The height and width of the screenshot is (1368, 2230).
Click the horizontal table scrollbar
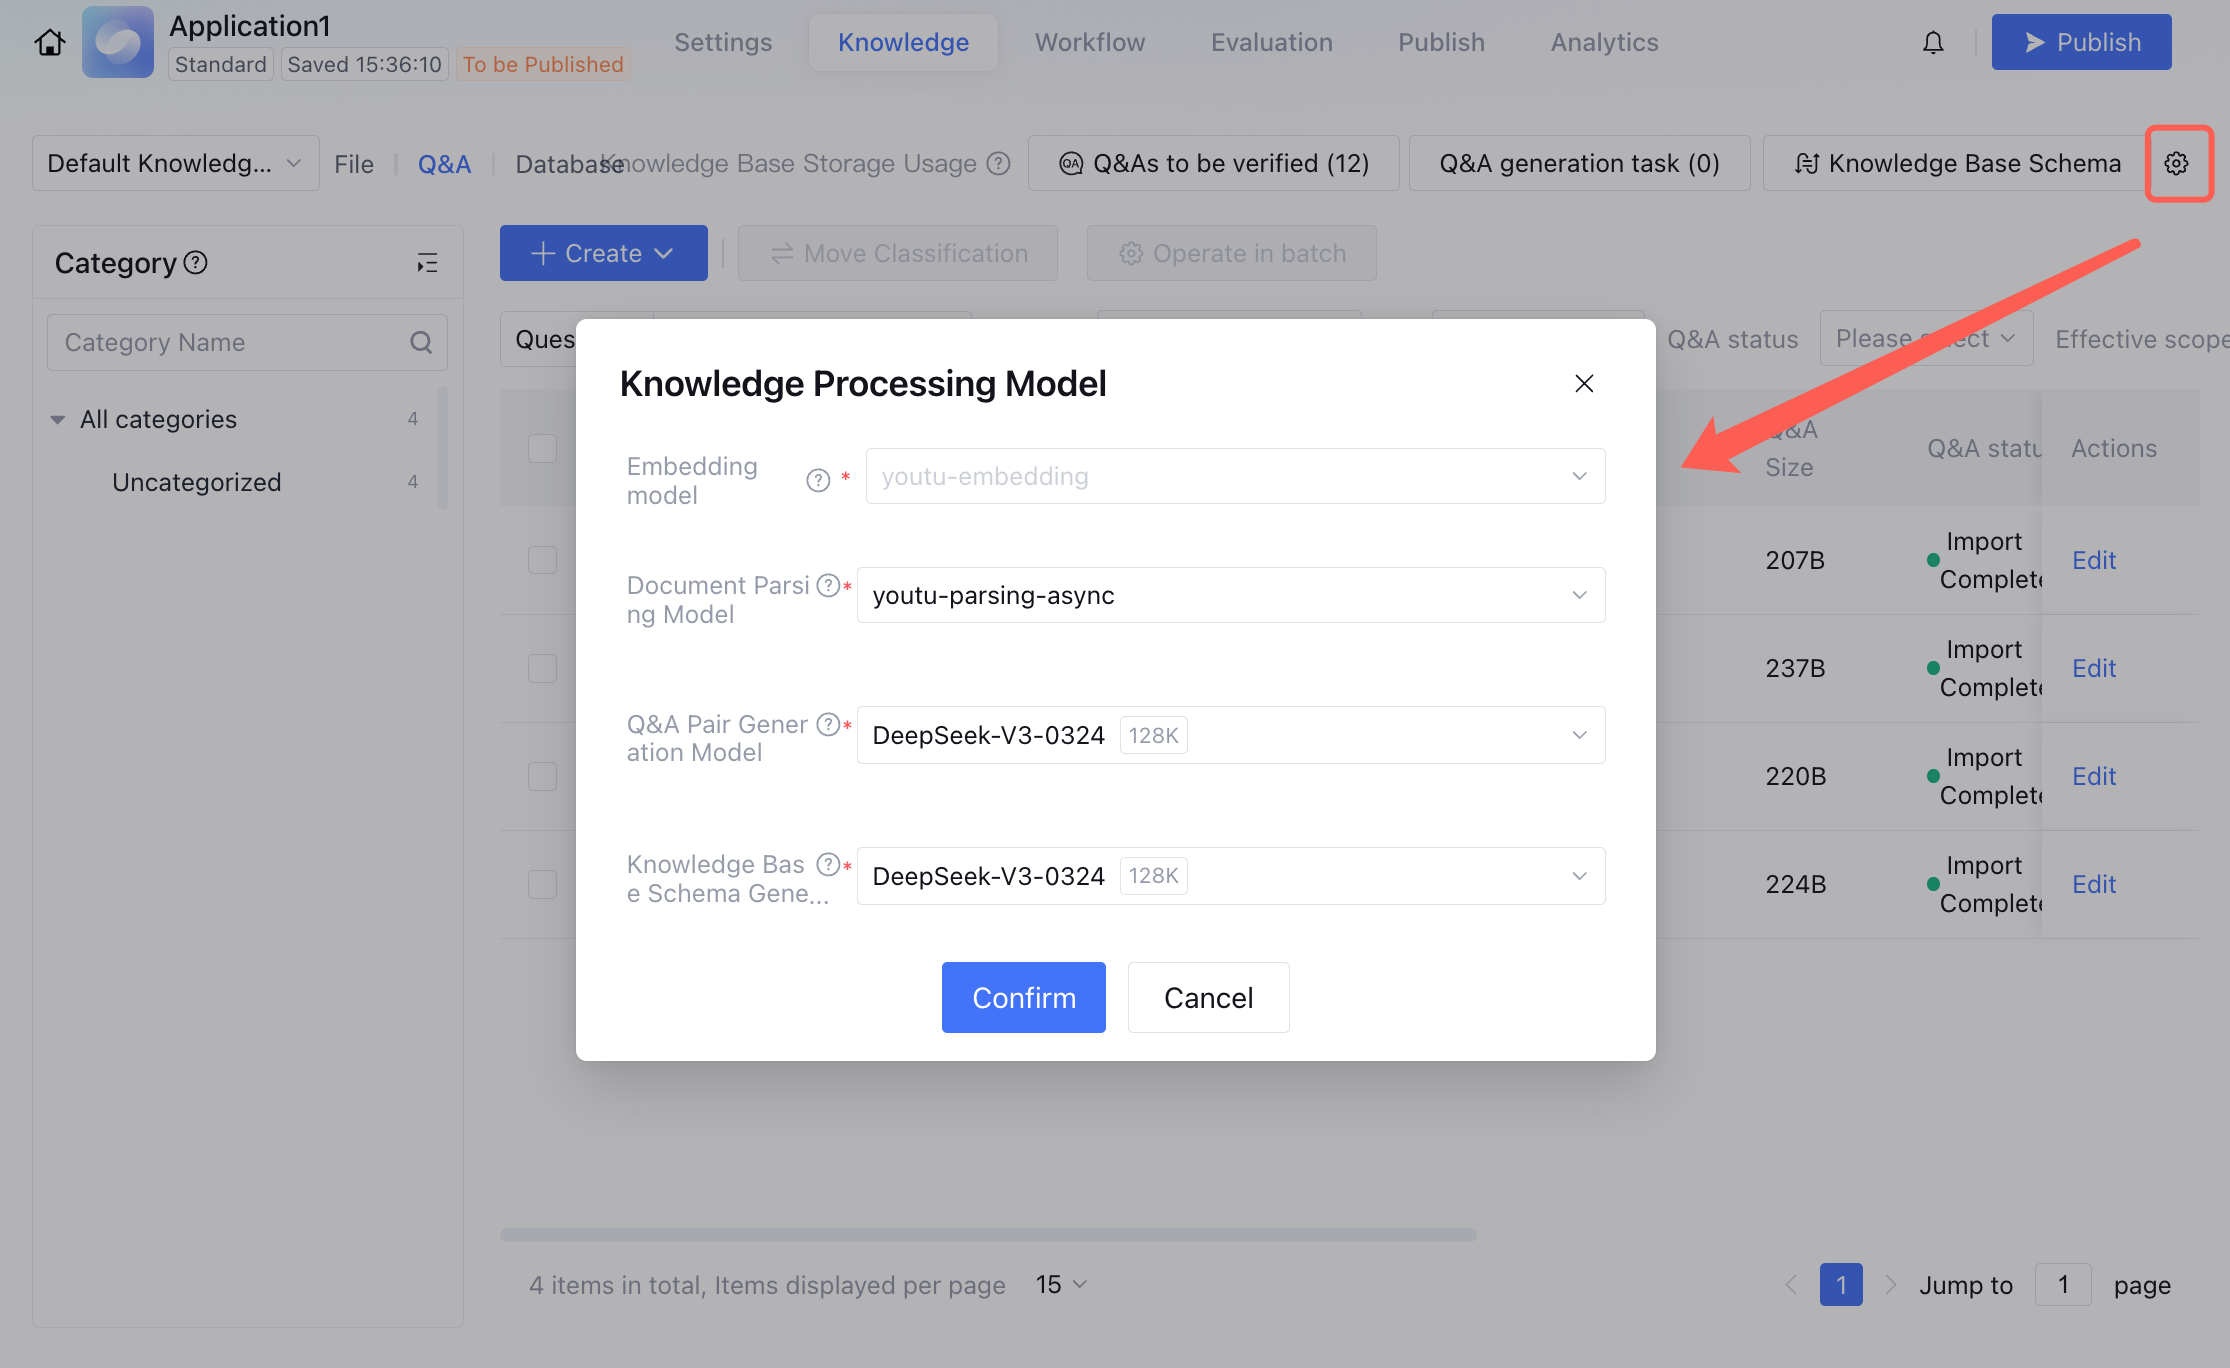[x=988, y=1235]
